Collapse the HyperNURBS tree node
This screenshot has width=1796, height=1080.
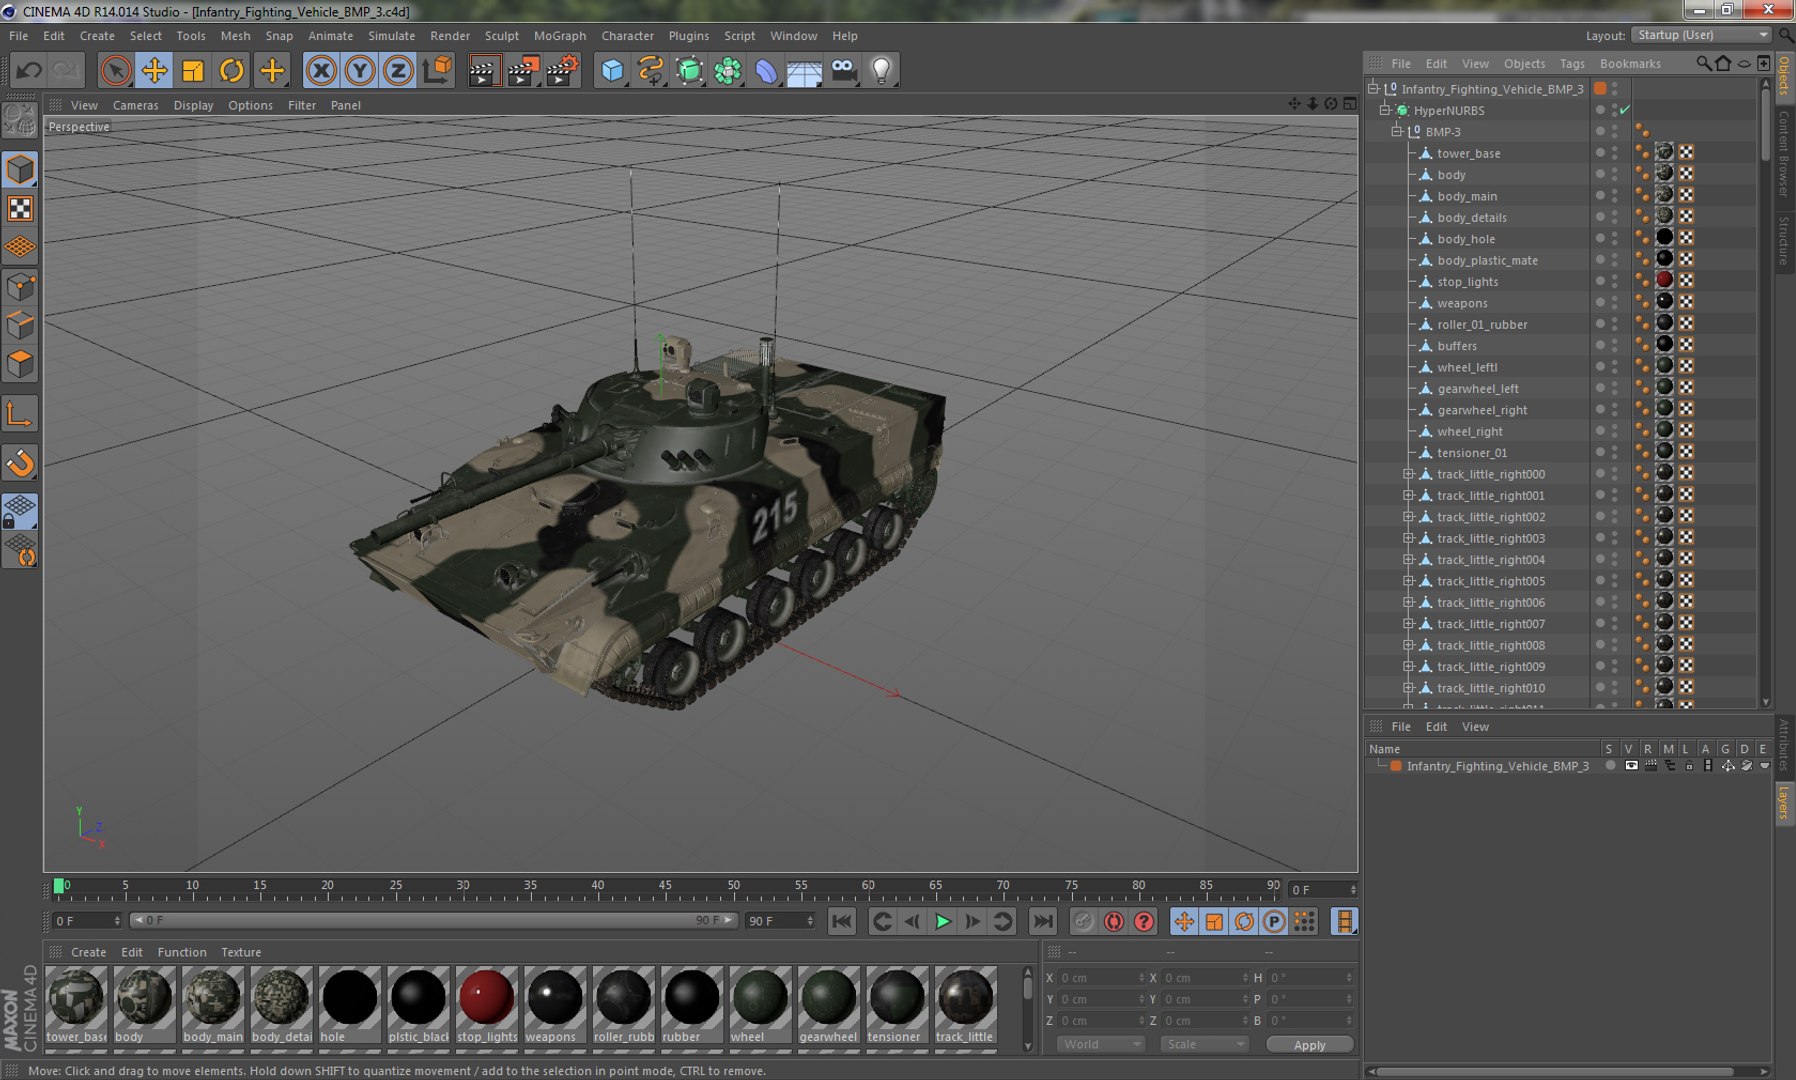pyautogui.click(x=1385, y=110)
